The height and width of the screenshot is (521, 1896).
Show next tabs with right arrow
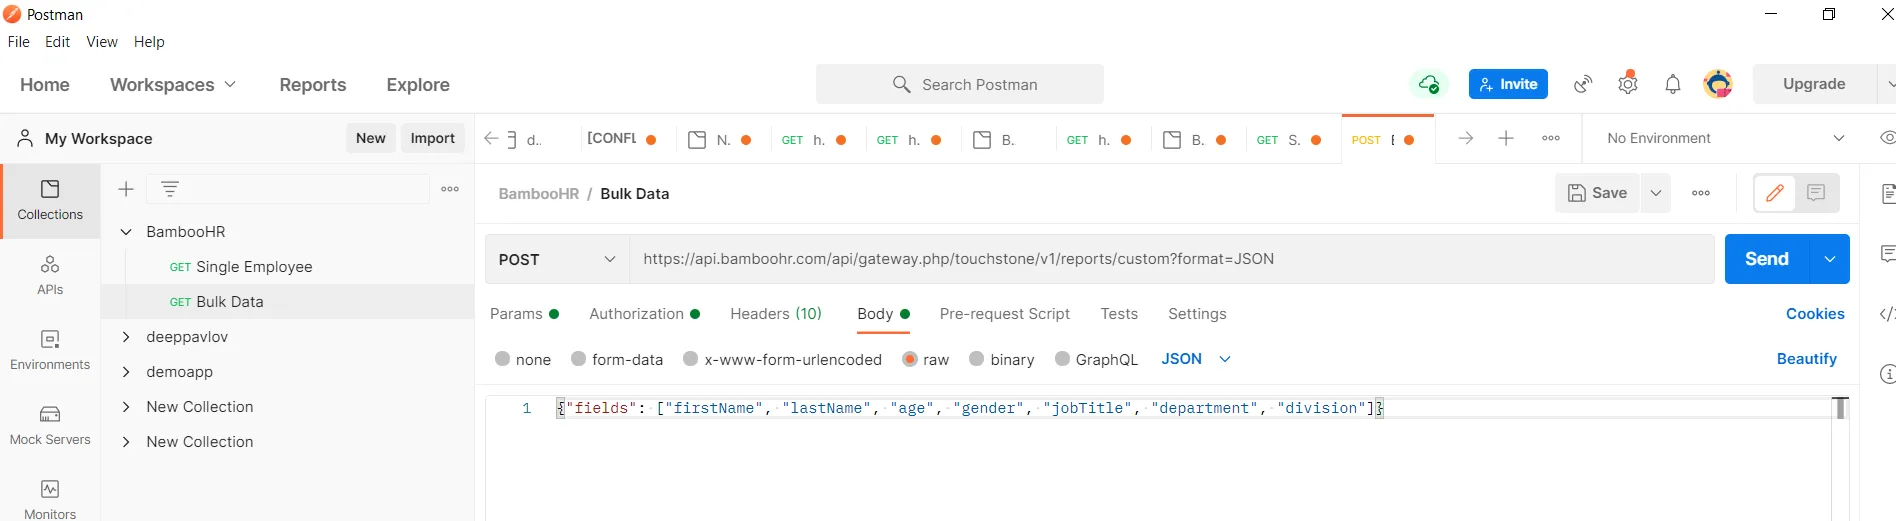point(1465,138)
